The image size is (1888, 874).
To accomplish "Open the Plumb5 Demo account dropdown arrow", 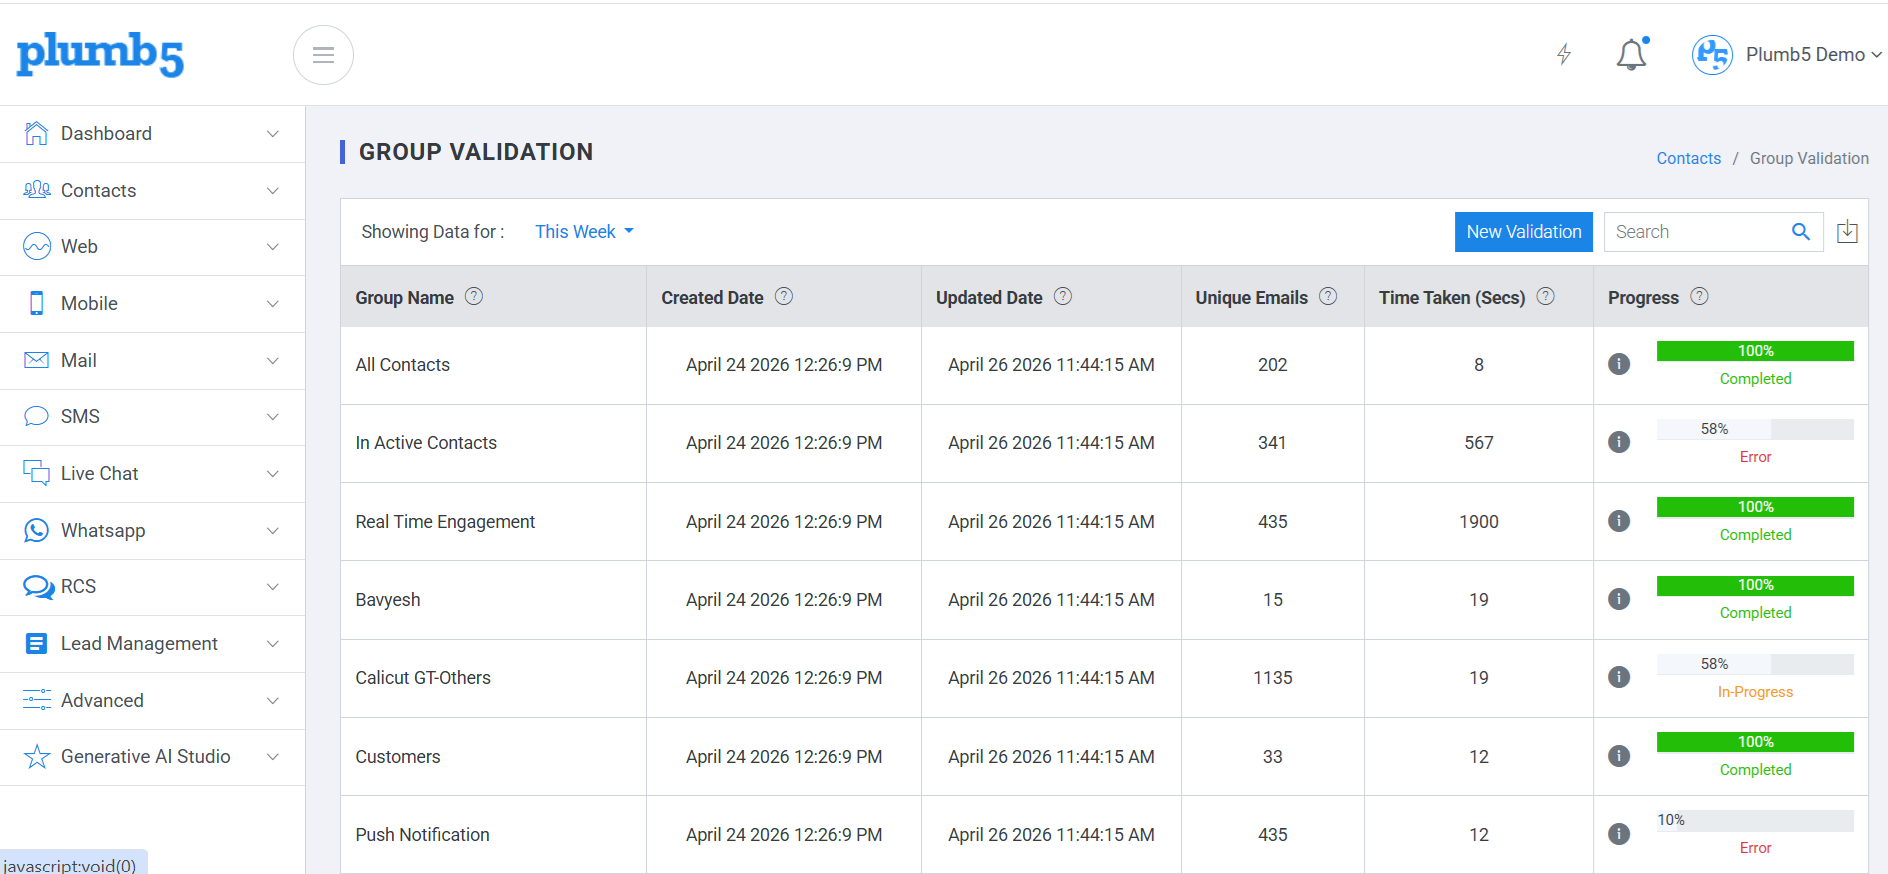I will coord(1876,55).
